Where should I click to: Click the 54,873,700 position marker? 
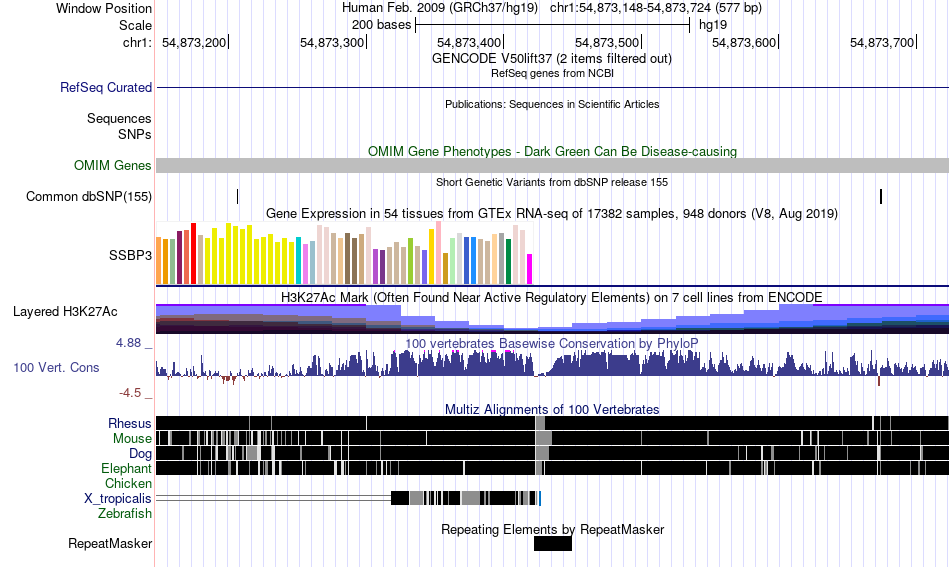coord(882,42)
